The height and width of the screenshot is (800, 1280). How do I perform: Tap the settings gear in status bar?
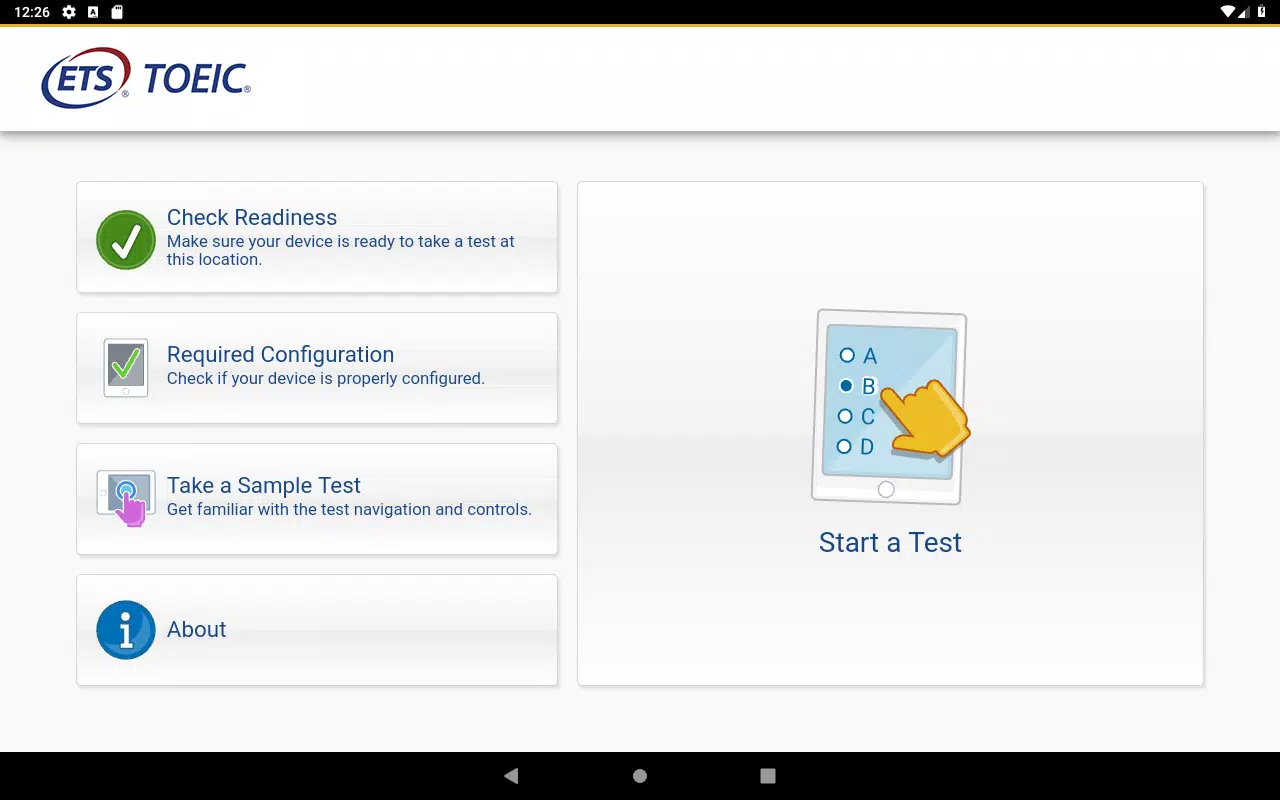[69, 12]
